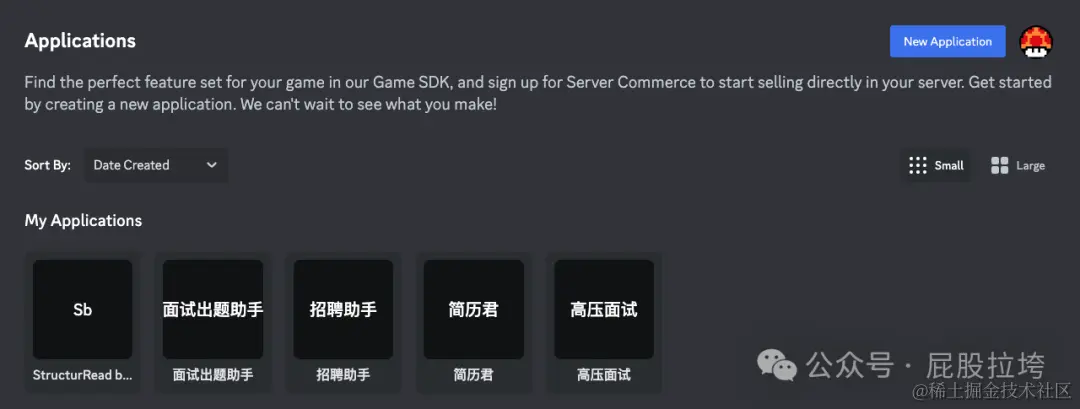Screen dimensions: 1080x409
Task: Click the New Application button
Action: click(x=948, y=41)
